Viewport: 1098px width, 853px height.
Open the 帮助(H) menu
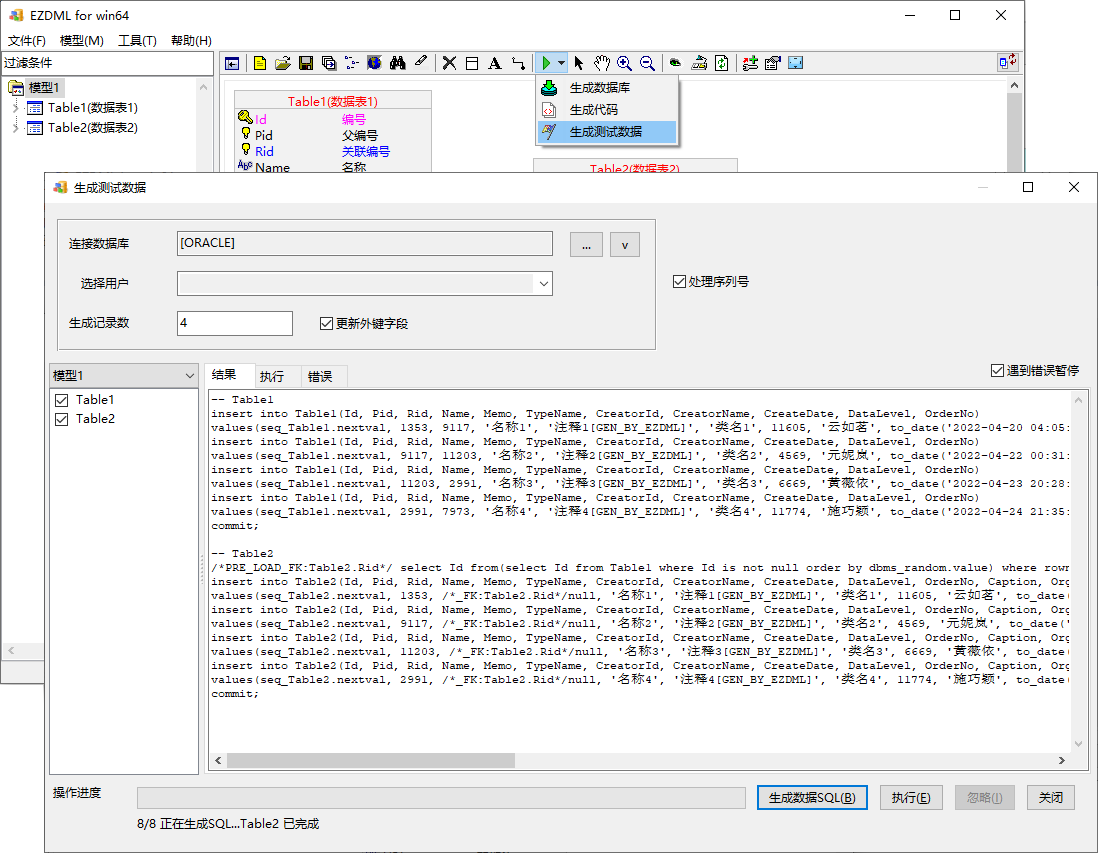(x=191, y=41)
